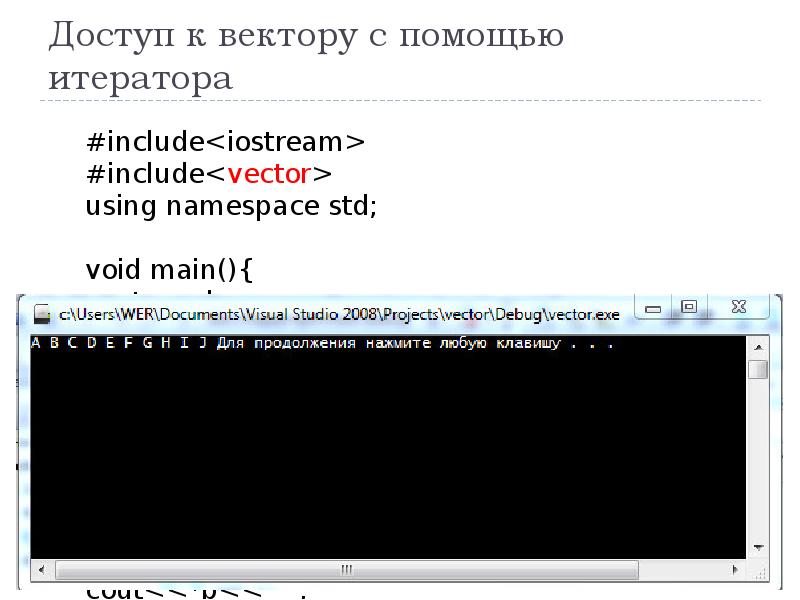This screenshot has width=800, height=600.
Task: Click the horizontal scrollbar thumb
Action: pos(347,571)
